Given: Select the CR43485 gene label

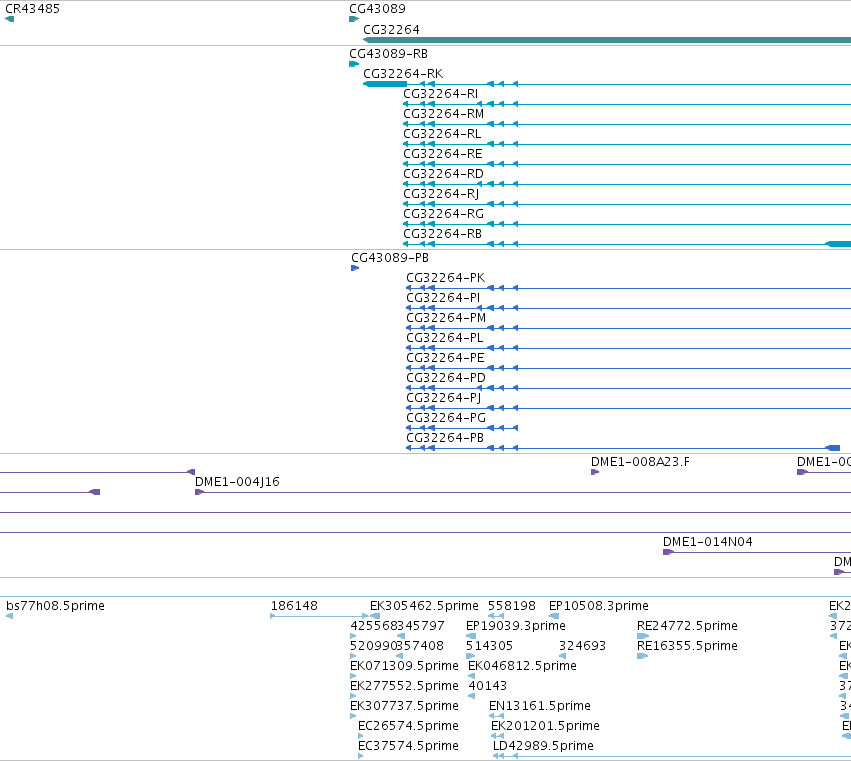Looking at the screenshot, I should pyautogui.click(x=32, y=9).
